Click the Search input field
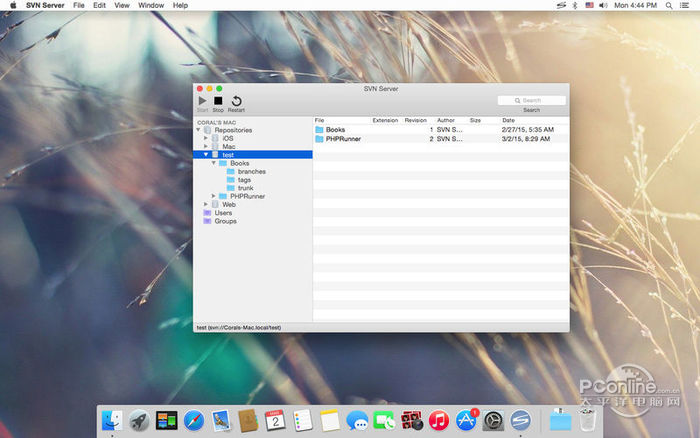This screenshot has width=700, height=438. click(532, 100)
